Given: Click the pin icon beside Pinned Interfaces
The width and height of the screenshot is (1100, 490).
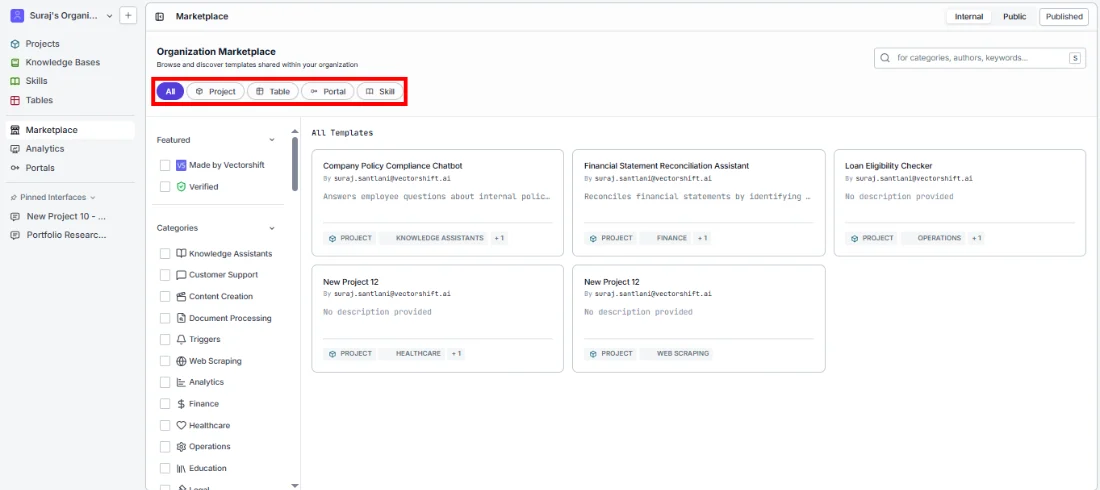Looking at the screenshot, I should pos(13,198).
